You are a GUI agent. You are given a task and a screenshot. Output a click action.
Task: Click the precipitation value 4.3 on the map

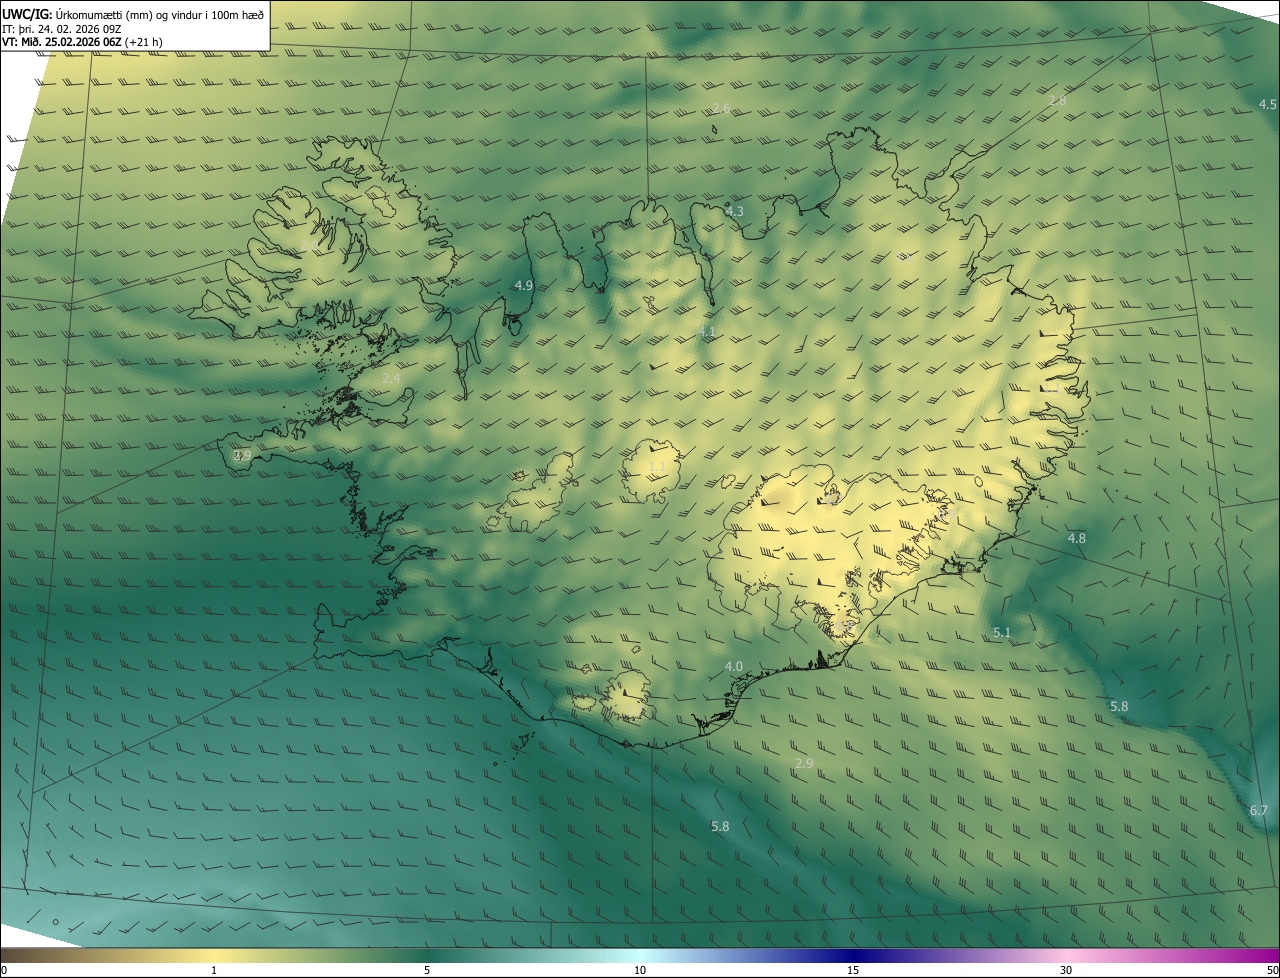tap(734, 211)
